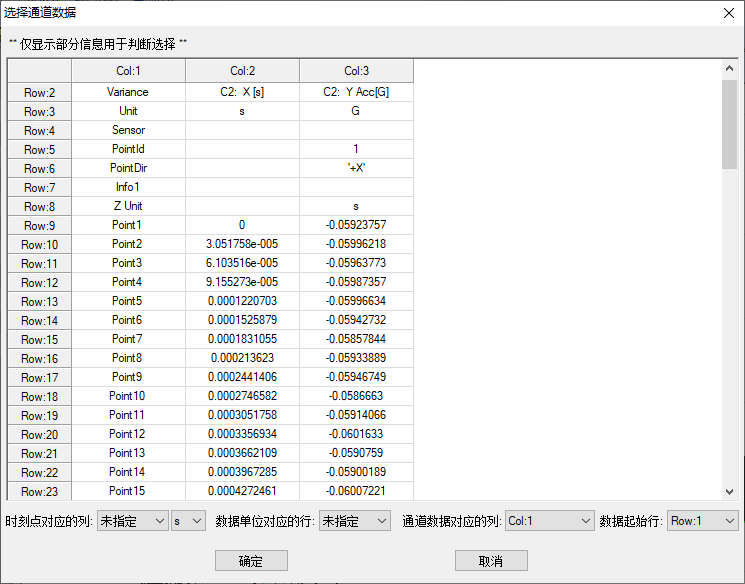
Task: Click the vertical scrollbar thumb
Action: 729,124
